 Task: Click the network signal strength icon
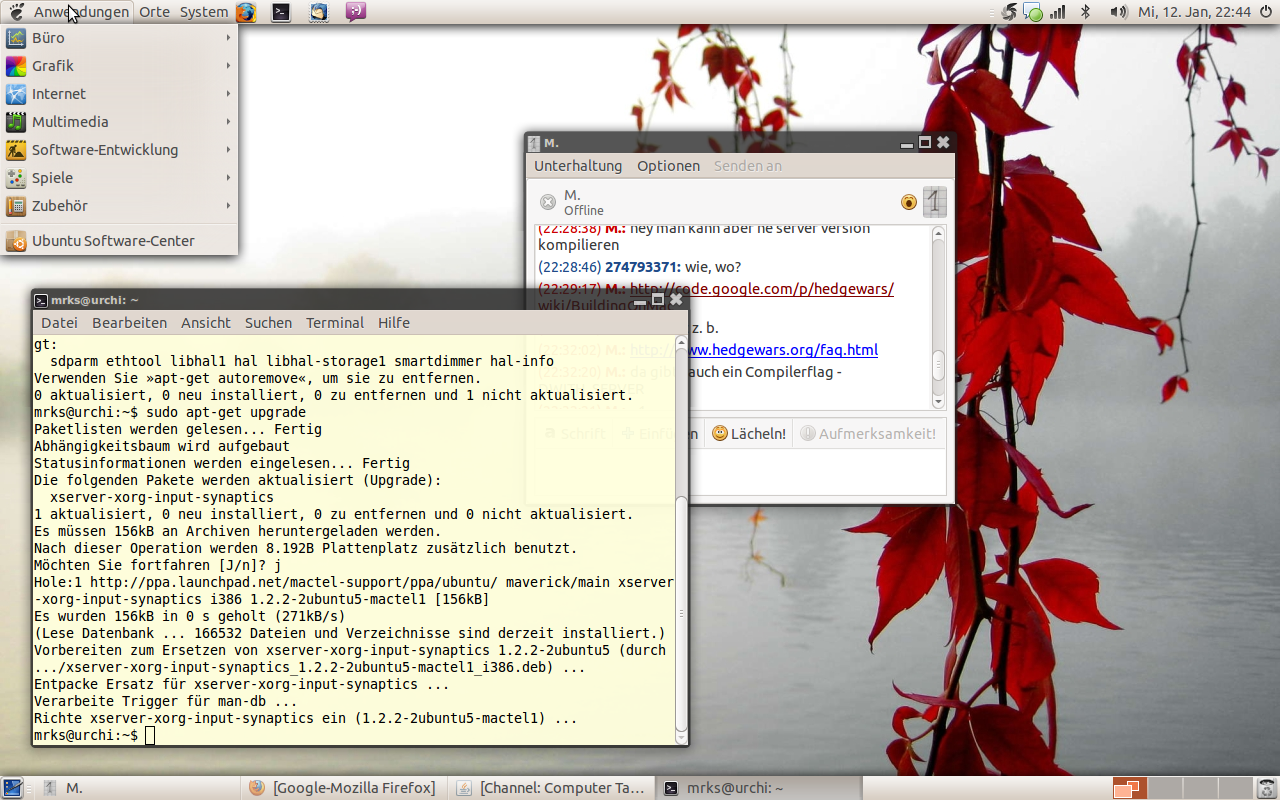pos(1058,12)
